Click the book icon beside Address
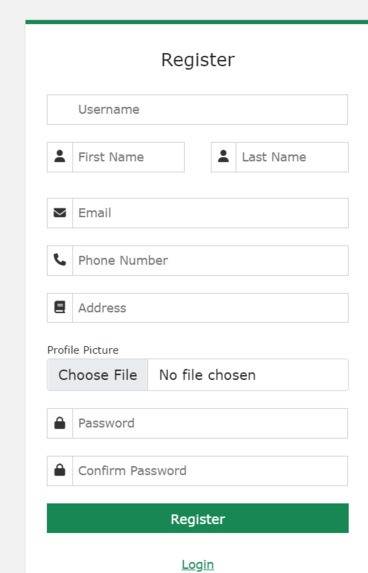 coord(60,307)
